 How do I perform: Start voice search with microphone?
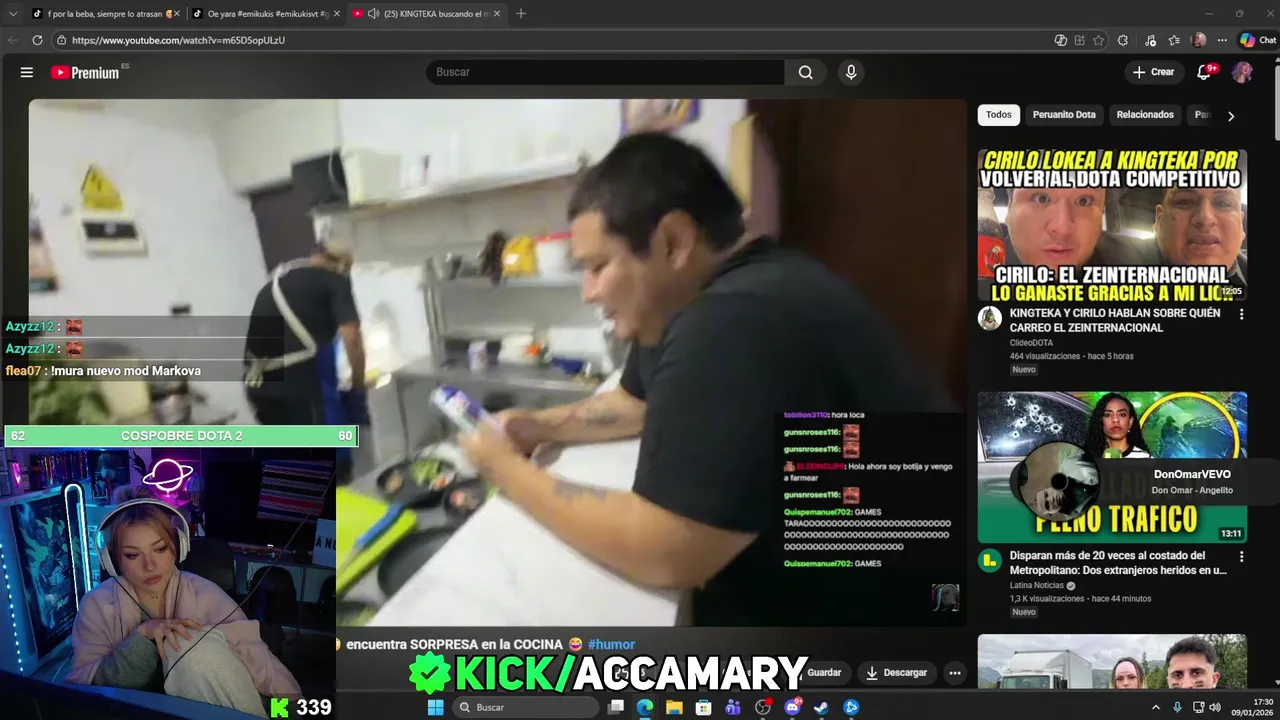click(851, 72)
